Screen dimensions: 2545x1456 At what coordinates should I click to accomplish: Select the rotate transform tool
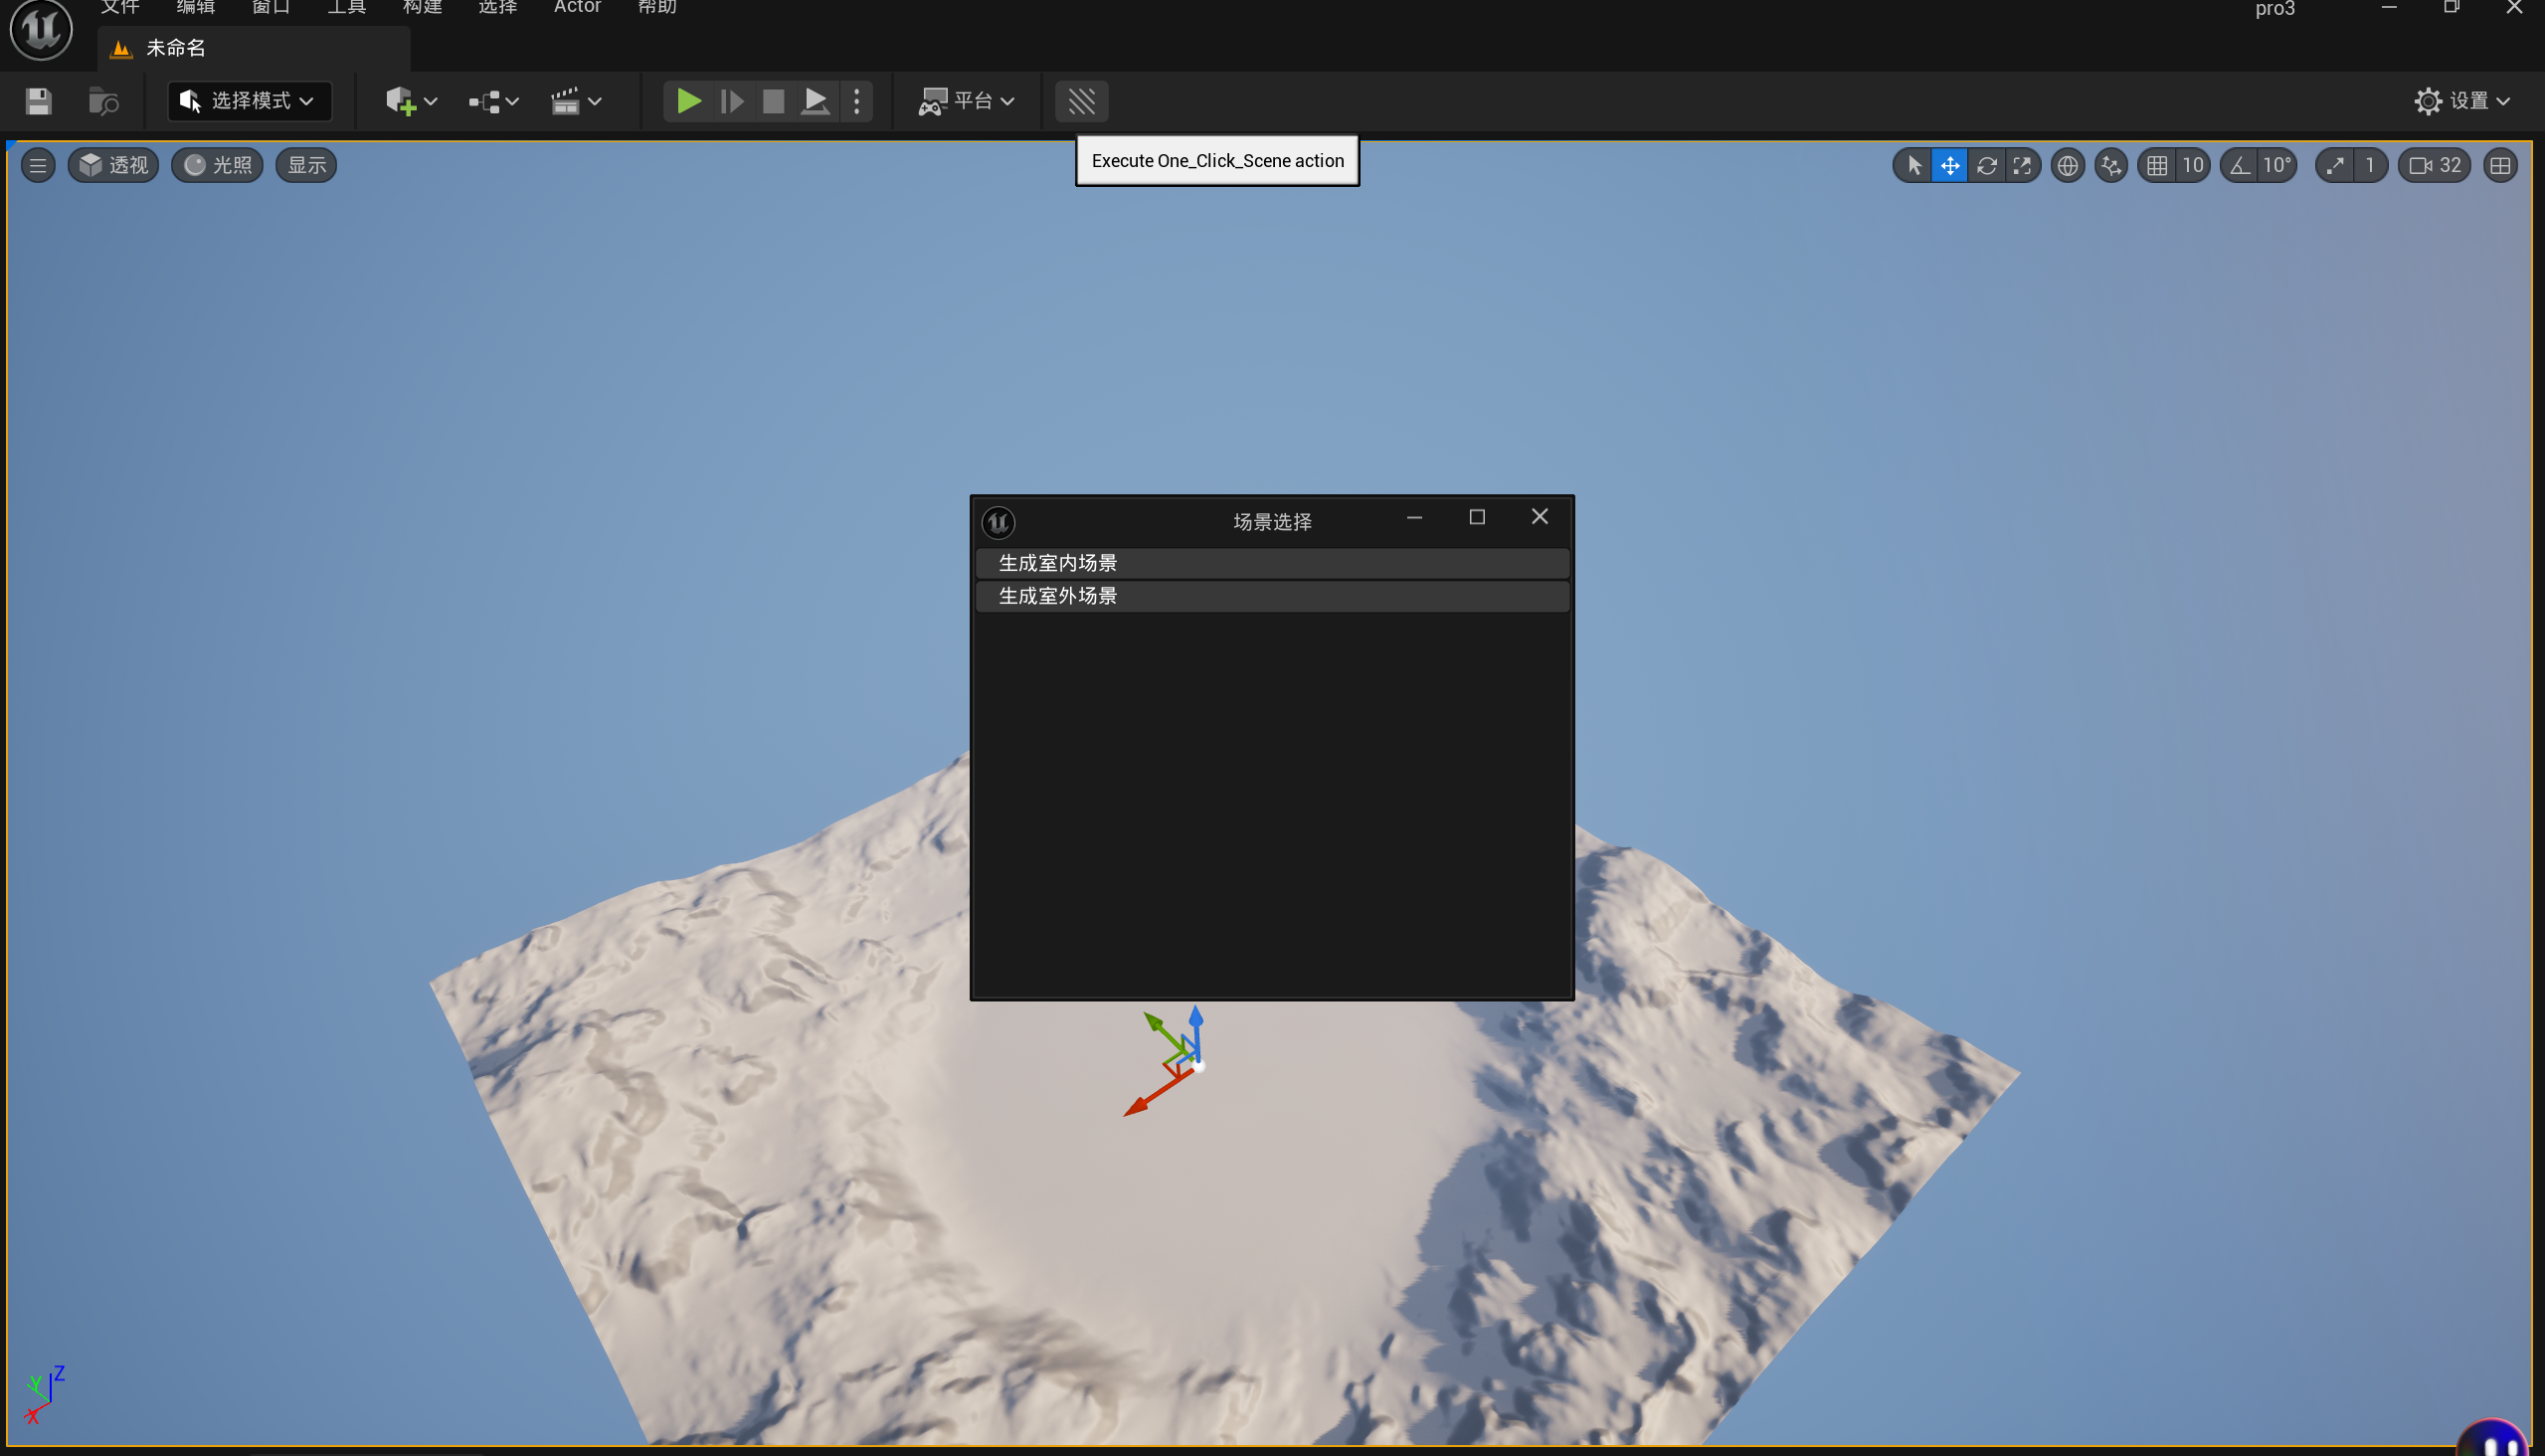click(1986, 165)
